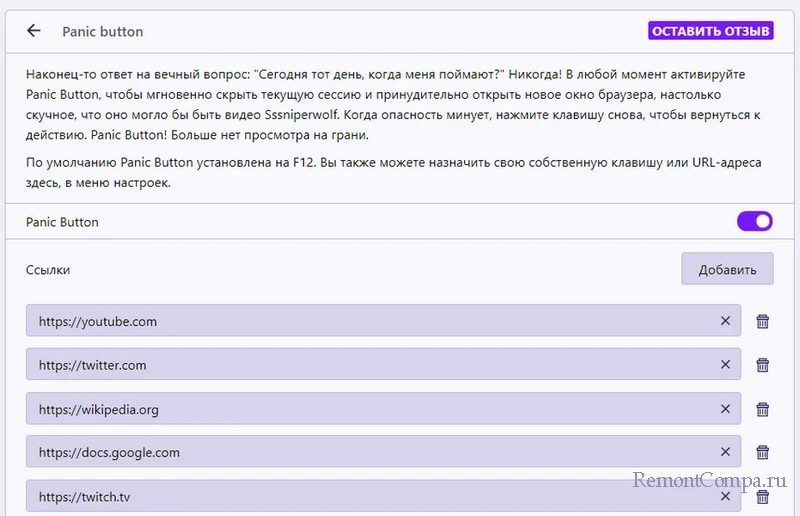This screenshot has width=800, height=516.
Task: Disable the Panic Button toggle switch
Action: pos(755,222)
